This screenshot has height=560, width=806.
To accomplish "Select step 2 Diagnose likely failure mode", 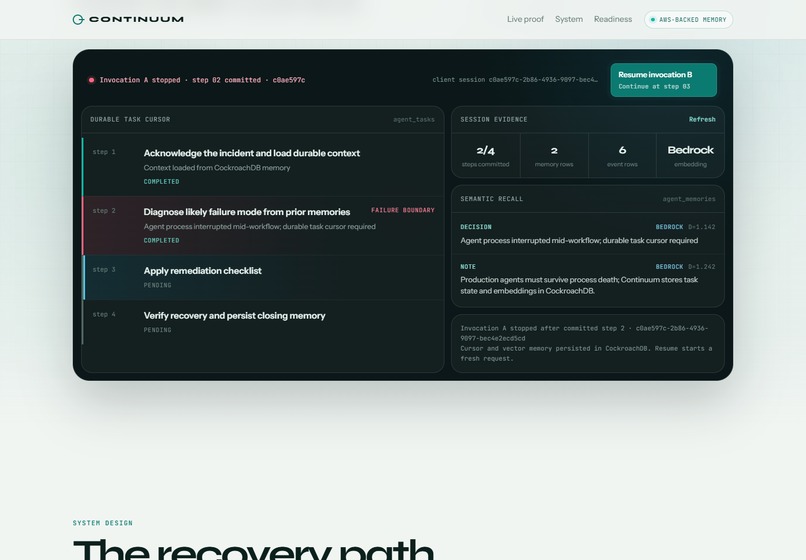I will [263, 225].
